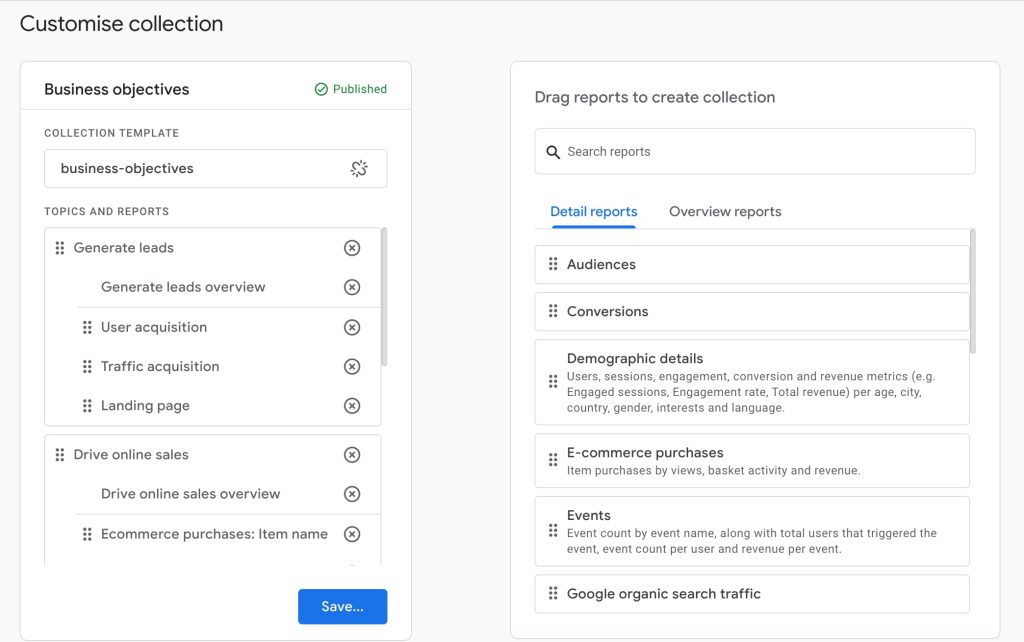Remove Ecommerce purchases: Item name report
1024x642 pixels.
pyautogui.click(x=352, y=534)
